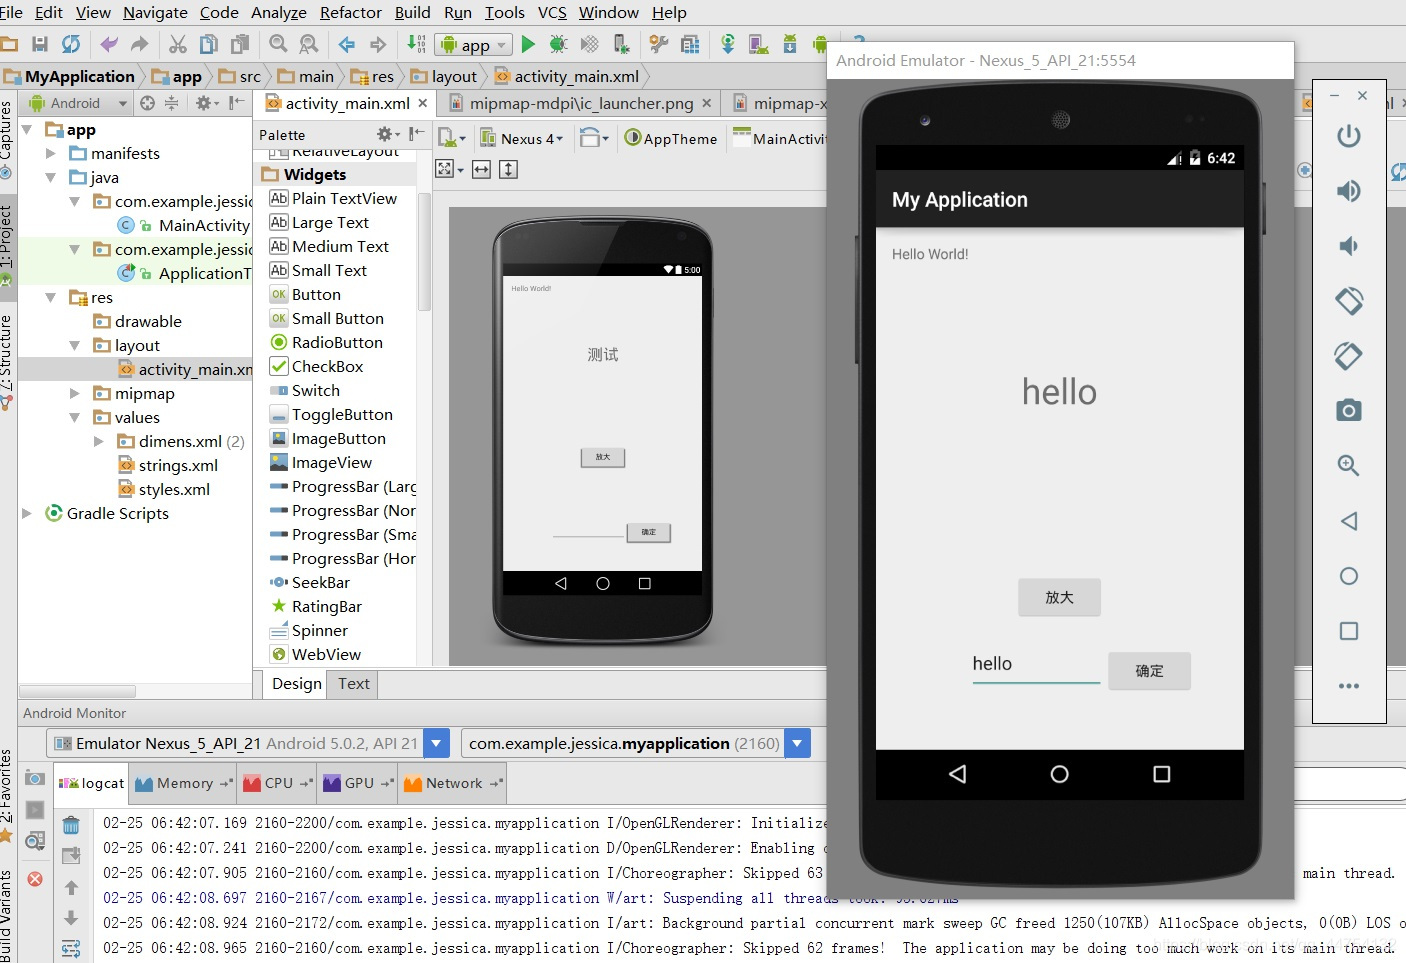Open the Nexus 4 device dropdown
The width and height of the screenshot is (1406, 963).
pos(521,139)
